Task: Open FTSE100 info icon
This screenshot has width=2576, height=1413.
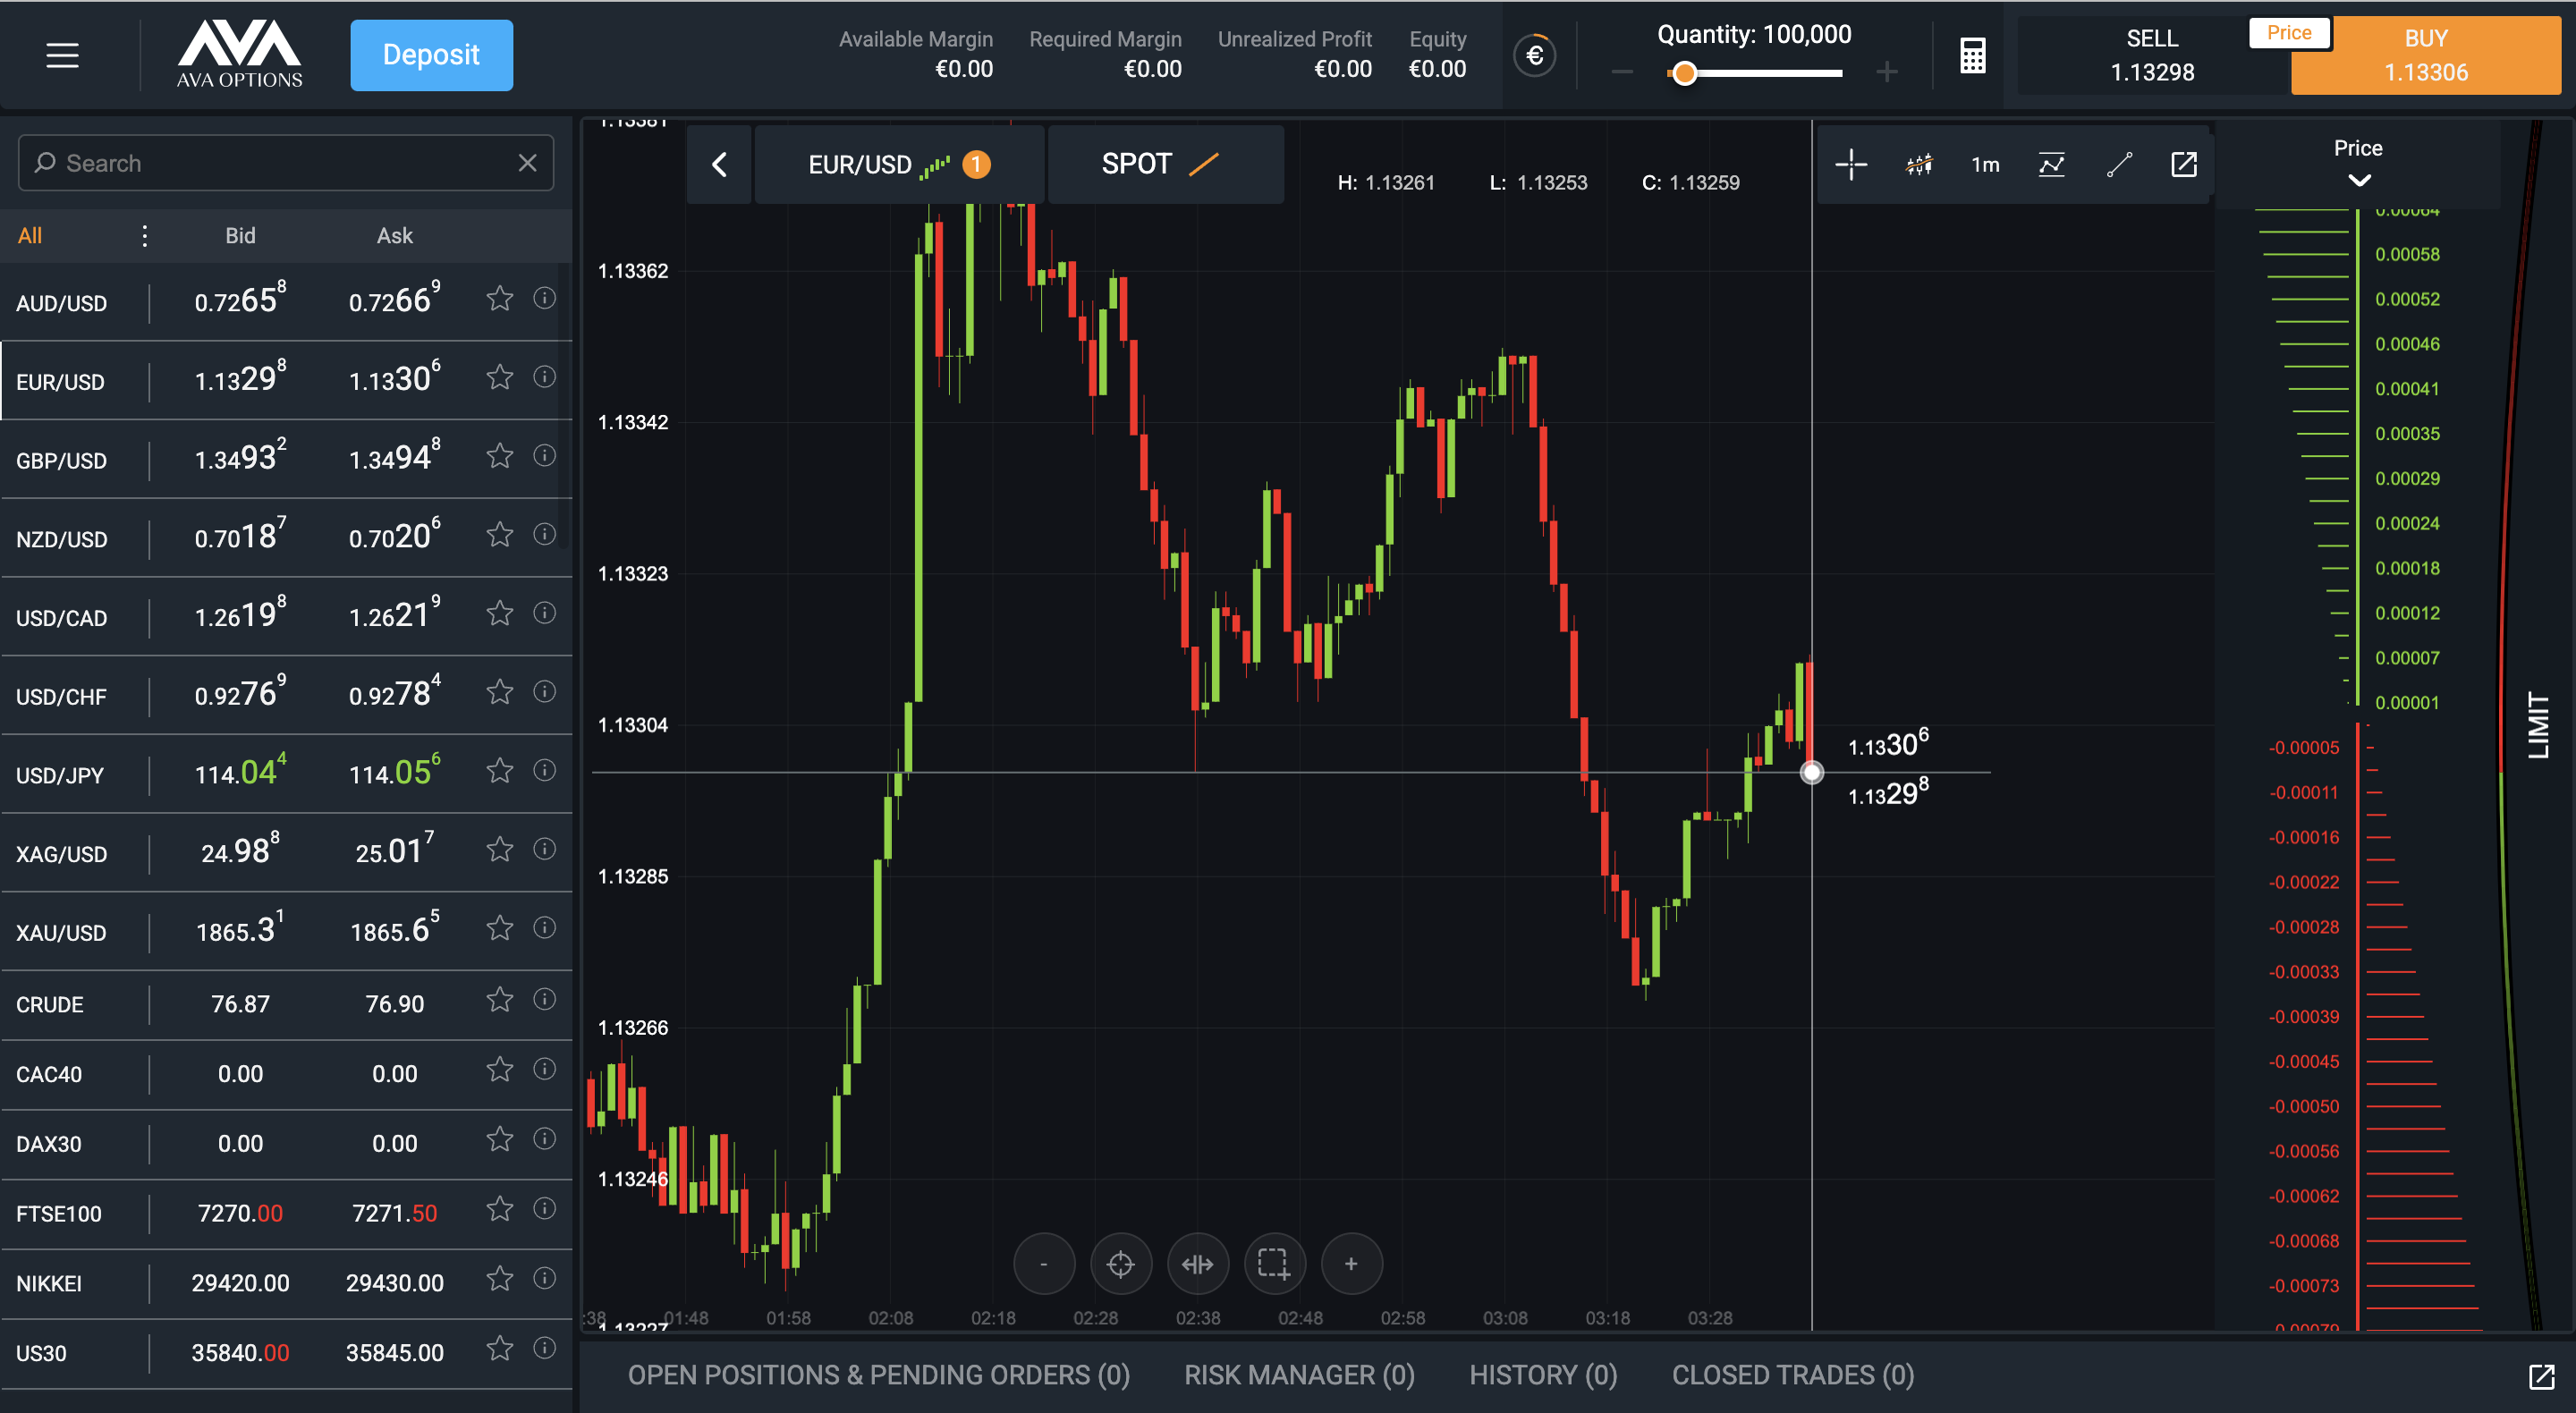Action: click(x=544, y=1209)
